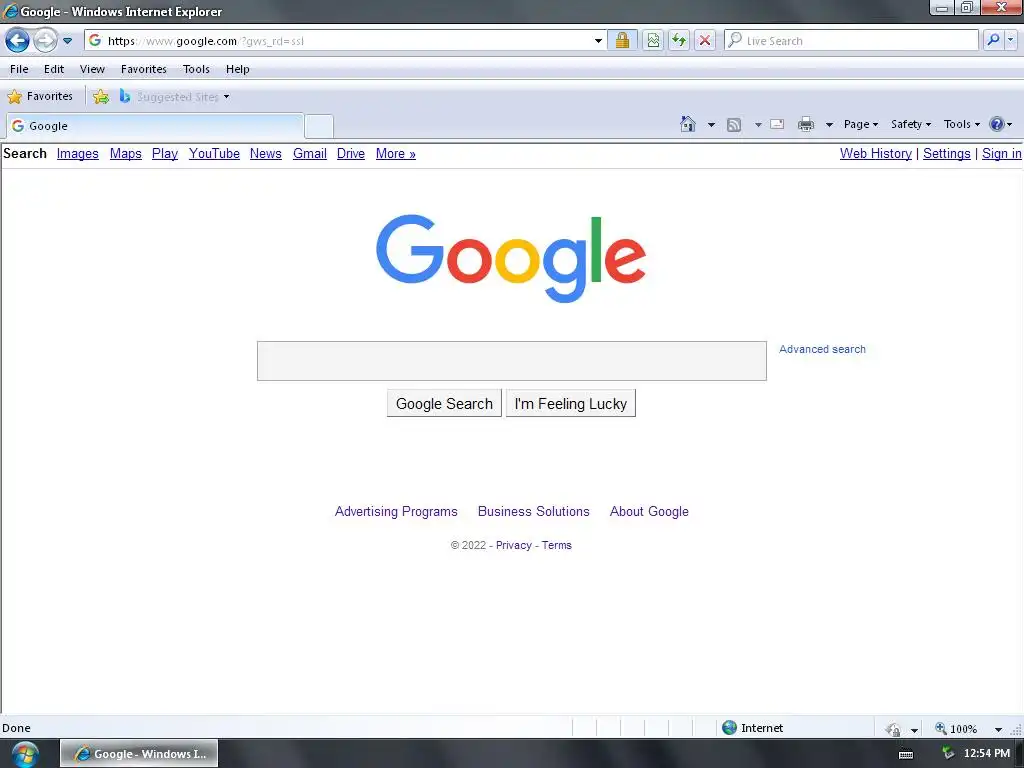Screen dimensions: 1024x768
Task: Open the Feeds dropdown arrow
Action: [x=758, y=124]
